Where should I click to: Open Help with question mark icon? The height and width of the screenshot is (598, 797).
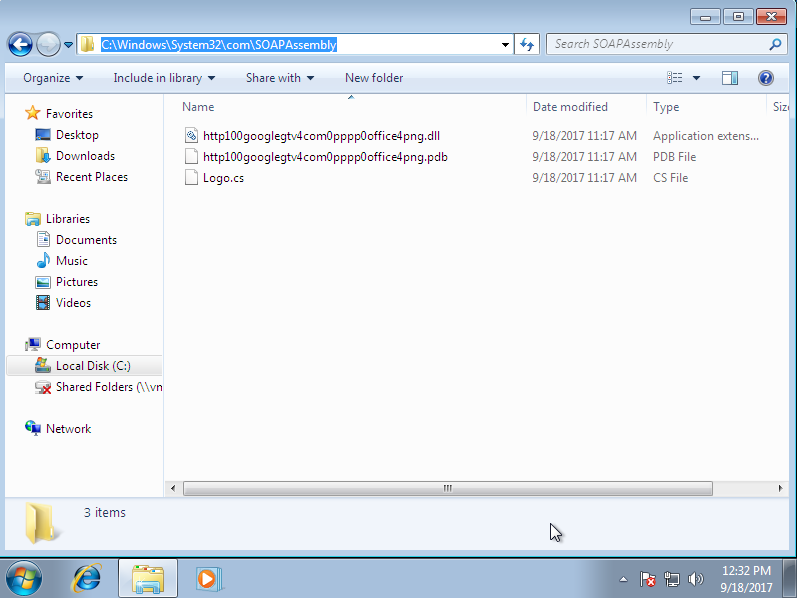pos(765,78)
